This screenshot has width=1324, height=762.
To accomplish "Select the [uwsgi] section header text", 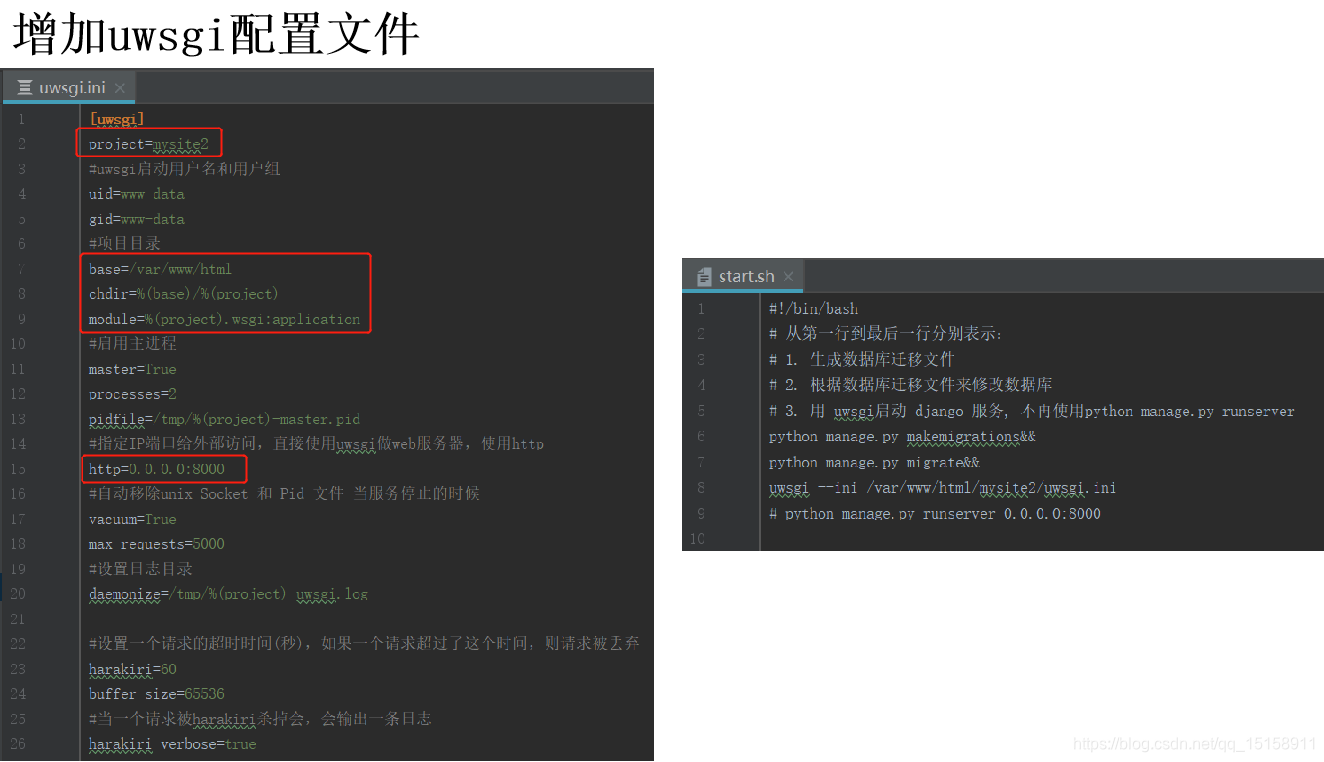I will pos(115,118).
